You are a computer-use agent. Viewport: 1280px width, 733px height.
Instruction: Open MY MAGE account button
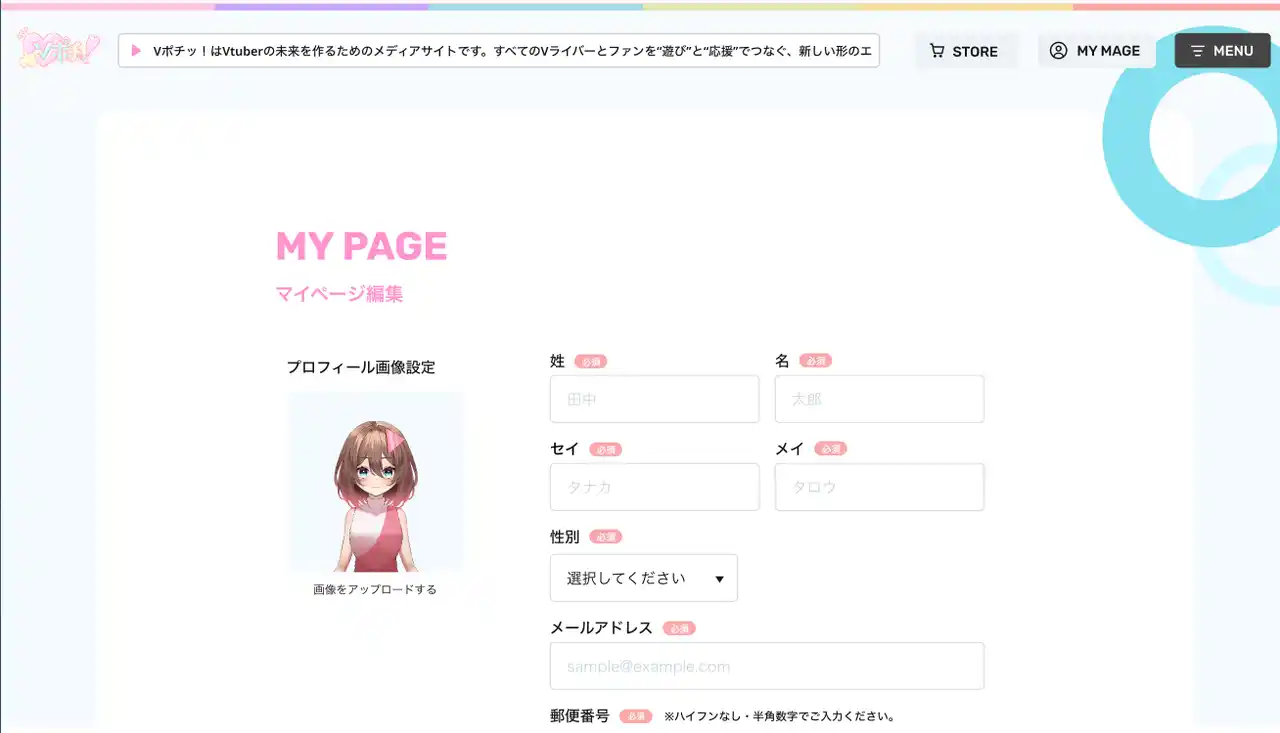(1097, 51)
